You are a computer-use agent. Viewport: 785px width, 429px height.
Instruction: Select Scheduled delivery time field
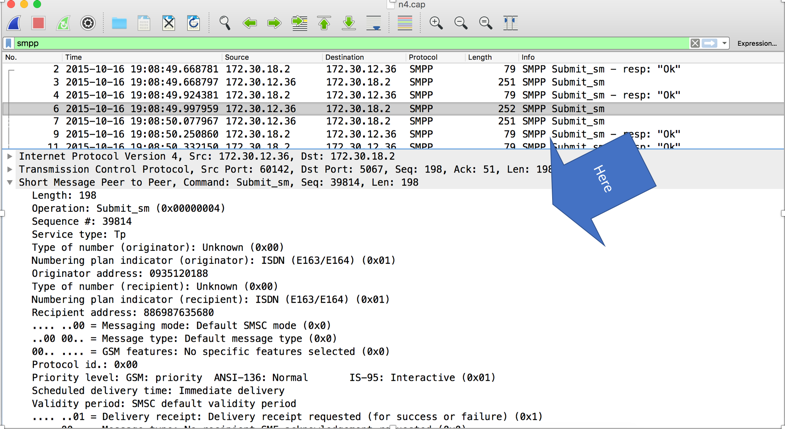(158, 390)
